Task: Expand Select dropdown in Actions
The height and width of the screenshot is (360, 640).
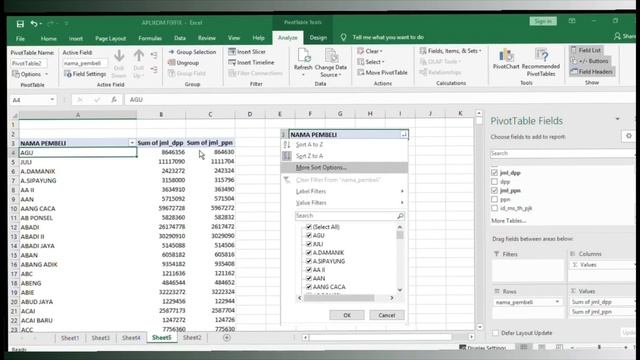Action: click(x=383, y=62)
